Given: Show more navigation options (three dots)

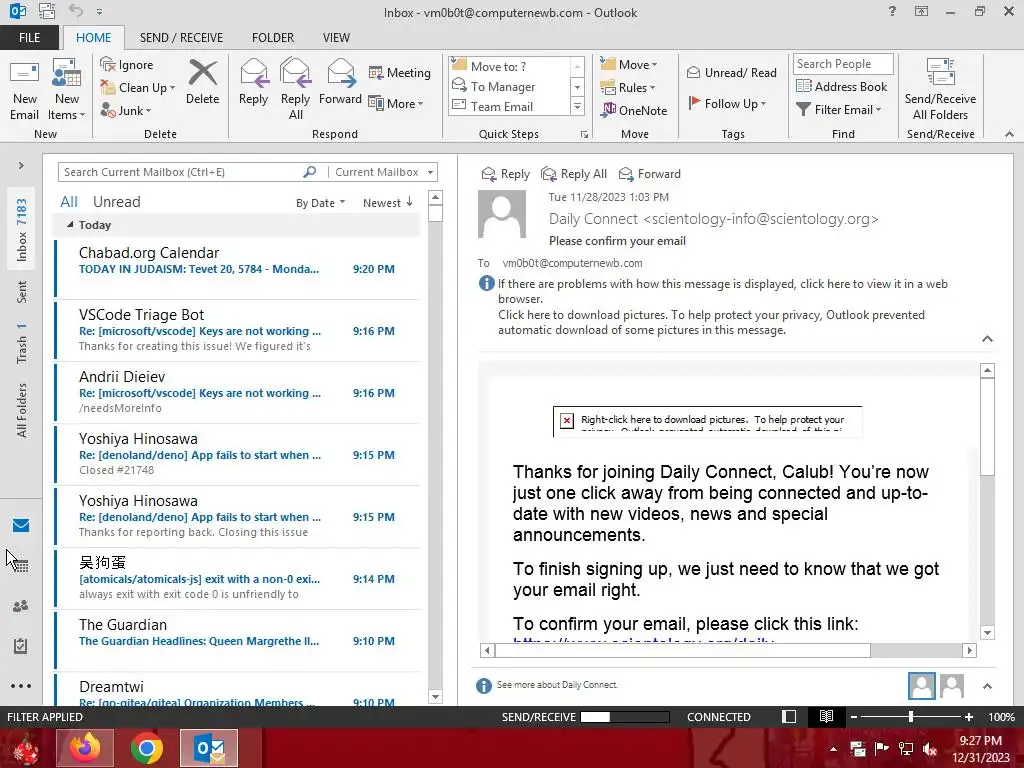Looking at the screenshot, I should click(x=21, y=686).
